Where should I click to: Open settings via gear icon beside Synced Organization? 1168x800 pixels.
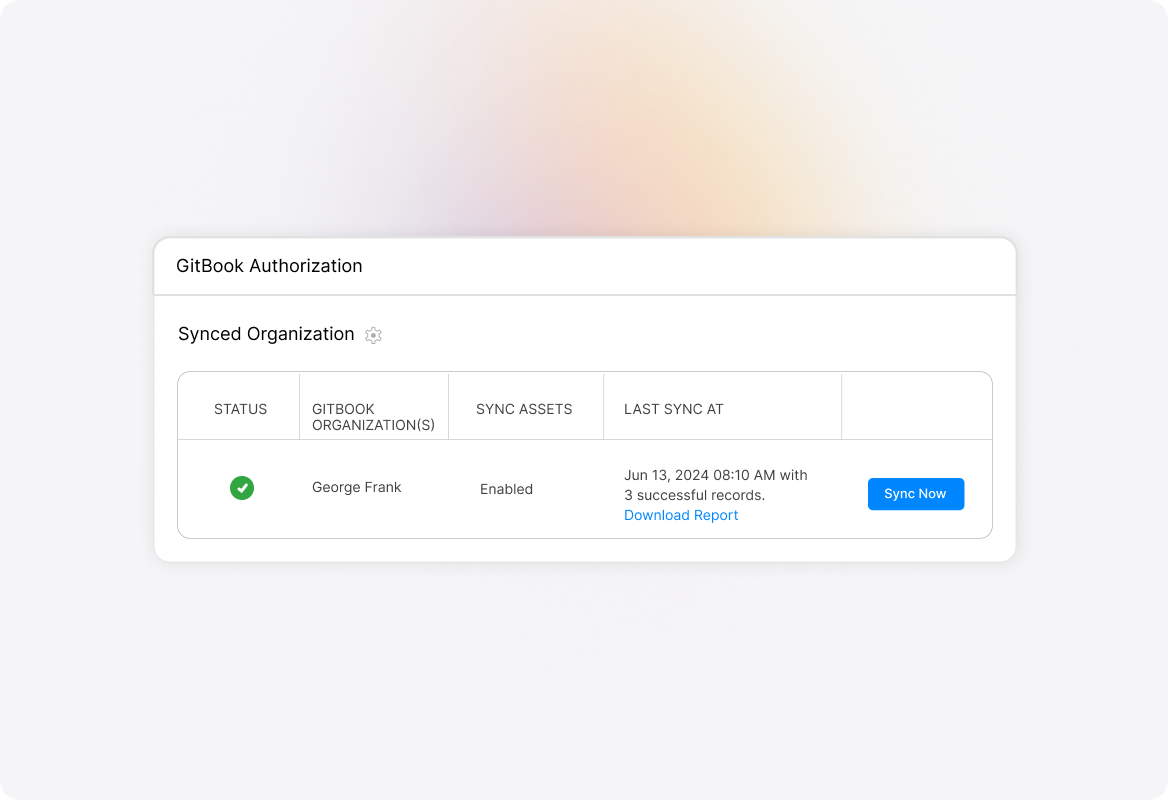tap(373, 335)
